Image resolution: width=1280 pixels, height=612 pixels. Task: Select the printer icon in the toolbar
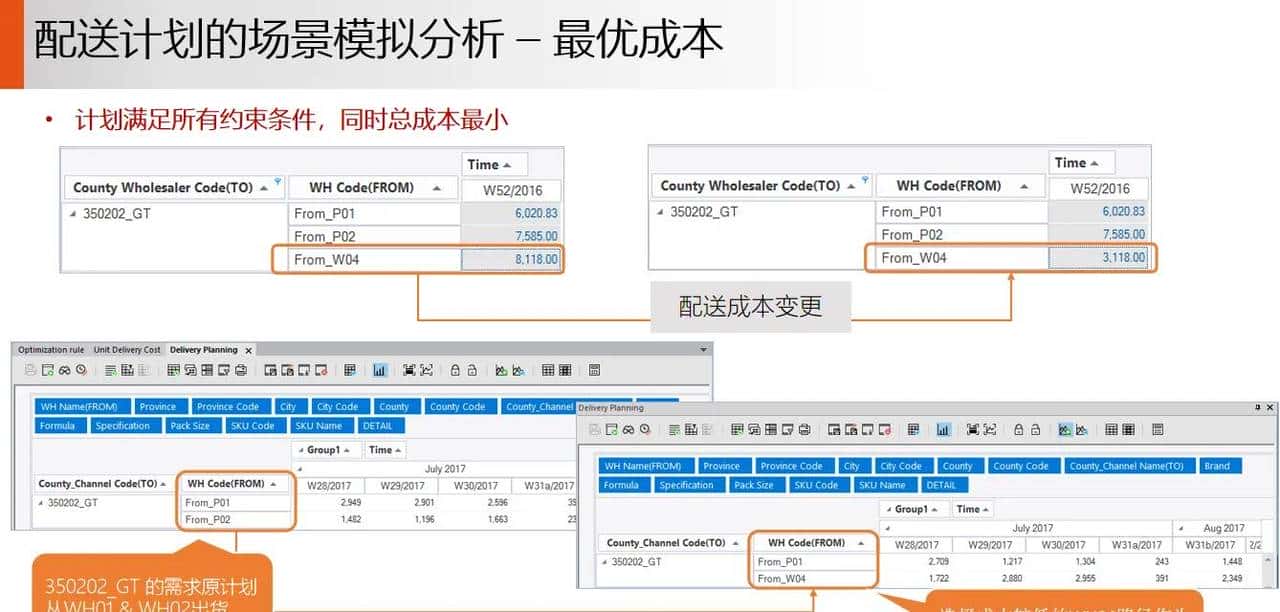(240, 369)
